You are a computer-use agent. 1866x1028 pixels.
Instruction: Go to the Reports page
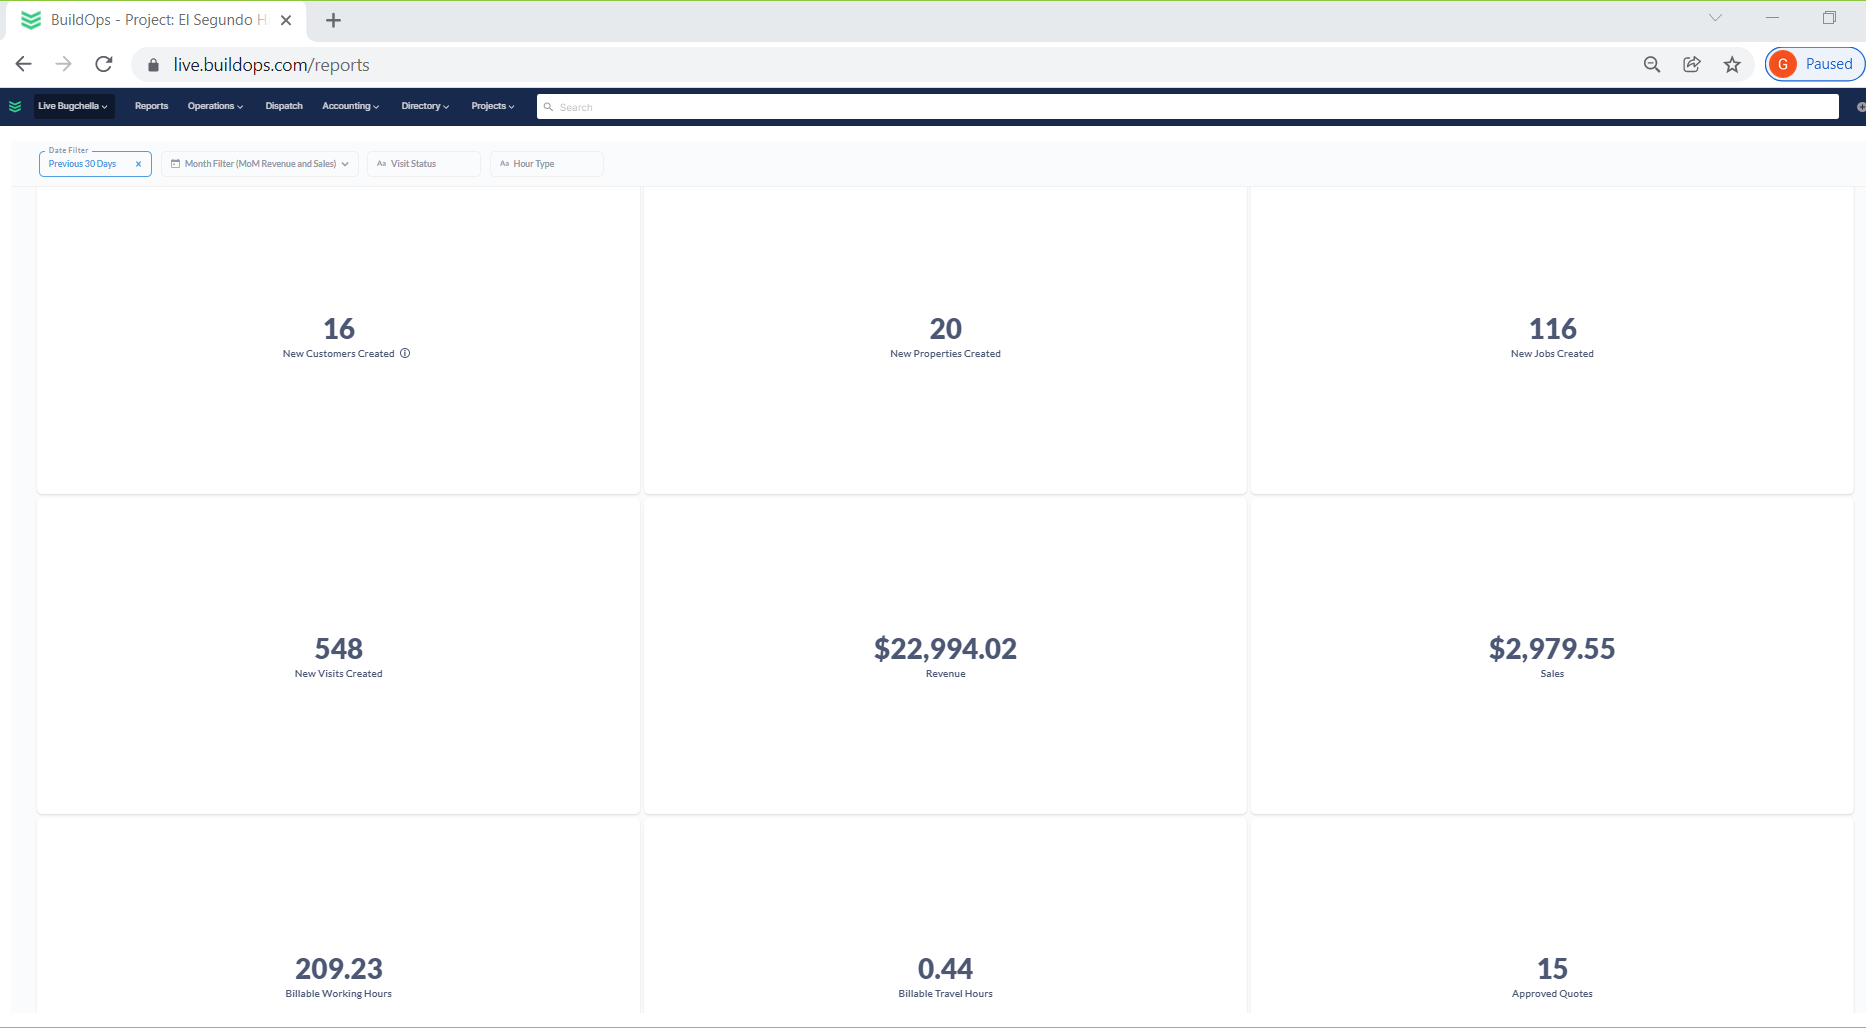click(151, 106)
